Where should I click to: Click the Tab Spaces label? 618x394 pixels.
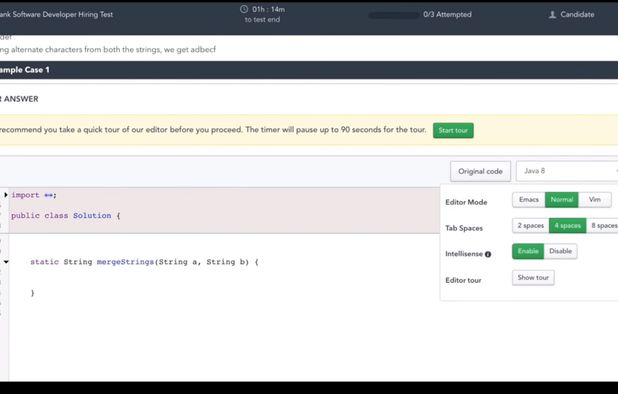[x=464, y=228]
